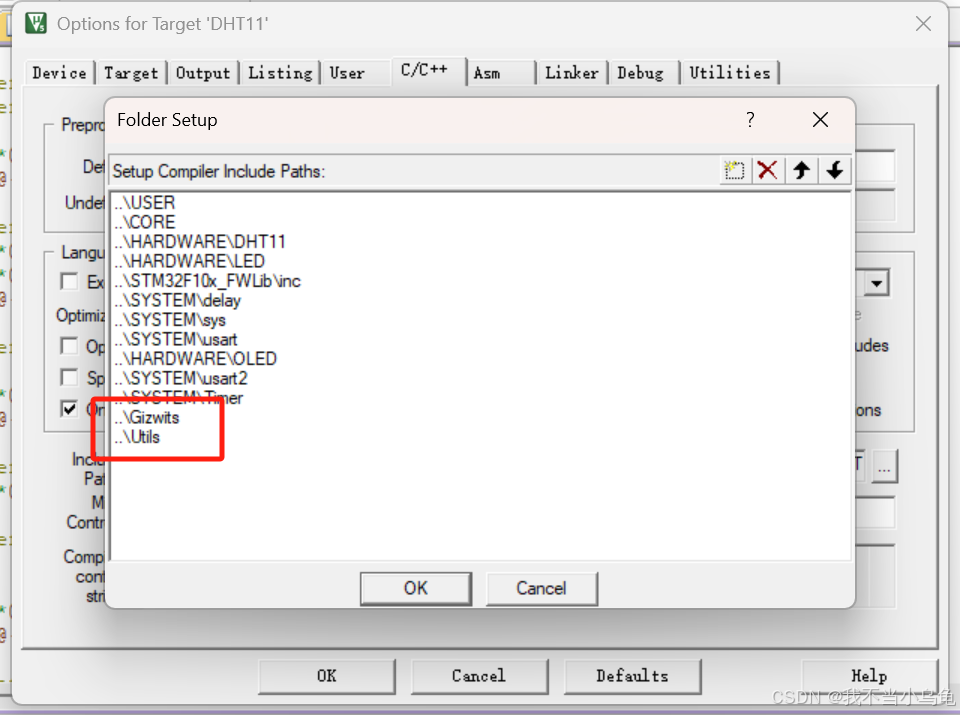Close the Folder Setup dialog
960x715 pixels.
820,119
